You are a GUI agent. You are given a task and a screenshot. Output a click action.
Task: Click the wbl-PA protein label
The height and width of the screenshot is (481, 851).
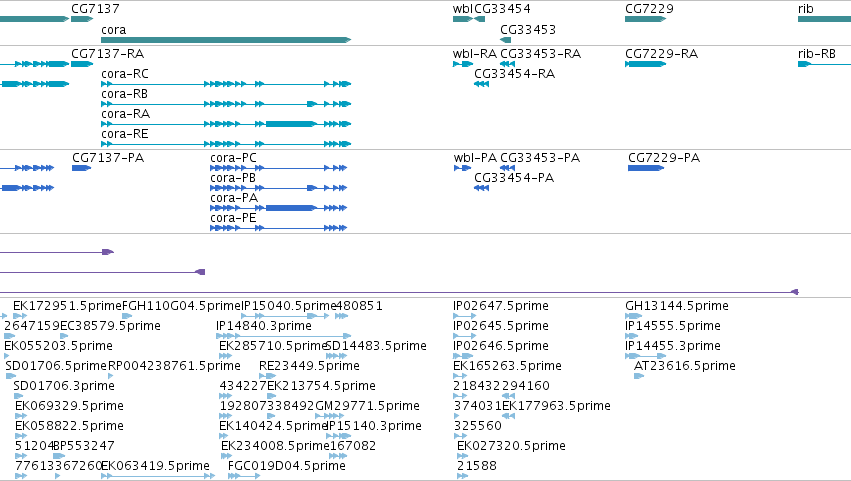click(475, 158)
